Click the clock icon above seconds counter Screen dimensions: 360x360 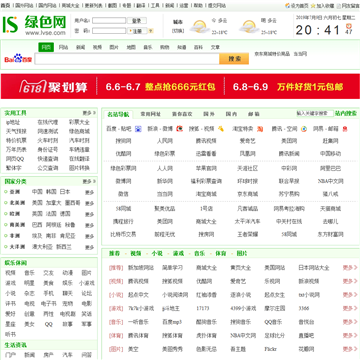[x=349, y=25]
